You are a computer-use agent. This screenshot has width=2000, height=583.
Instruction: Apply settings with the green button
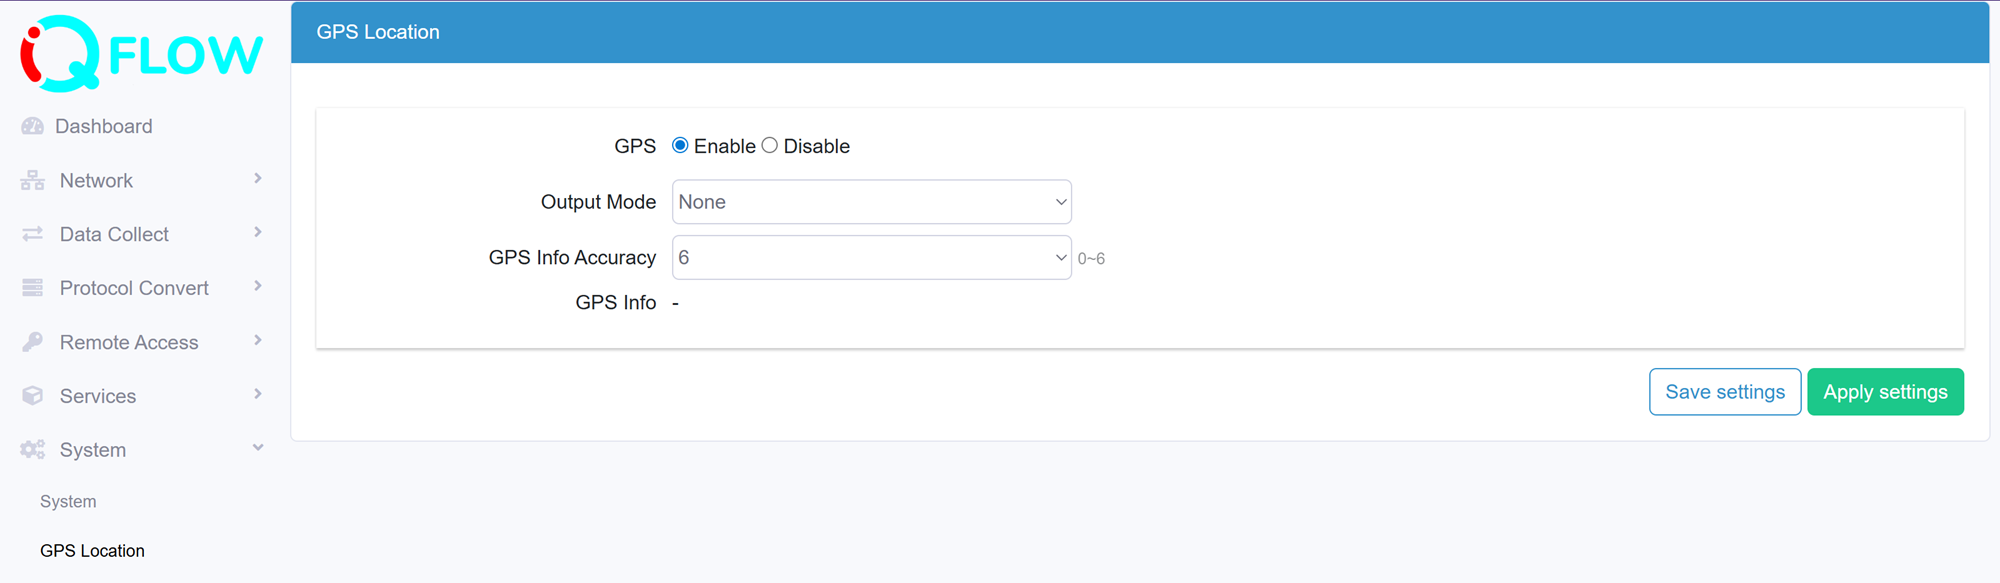pyautogui.click(x=1885, y=392)
